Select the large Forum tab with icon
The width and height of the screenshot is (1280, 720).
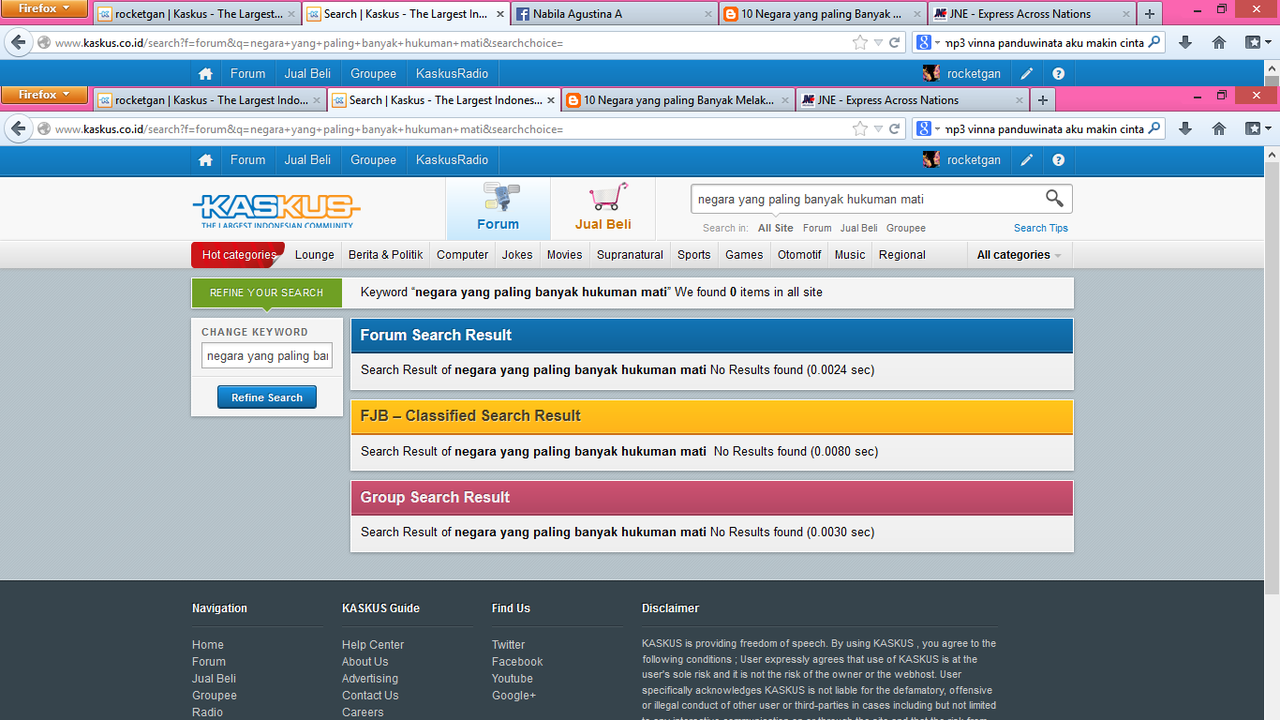[x=498, y=209]
